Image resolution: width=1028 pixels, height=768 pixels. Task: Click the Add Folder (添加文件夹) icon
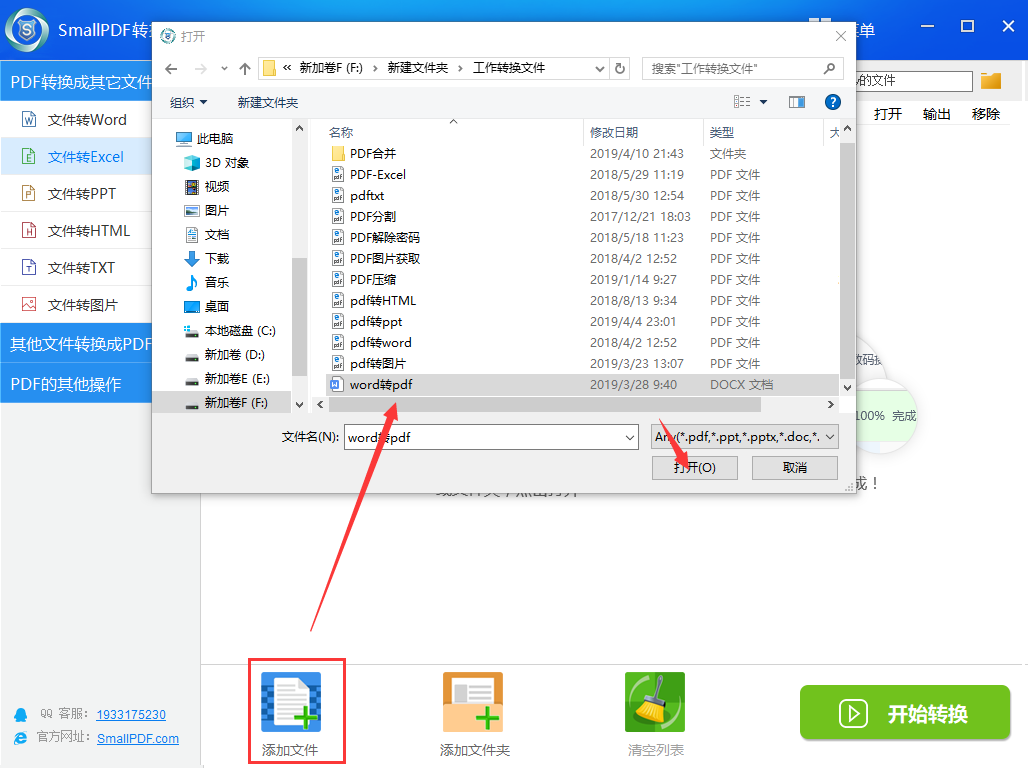click(473, 702)
